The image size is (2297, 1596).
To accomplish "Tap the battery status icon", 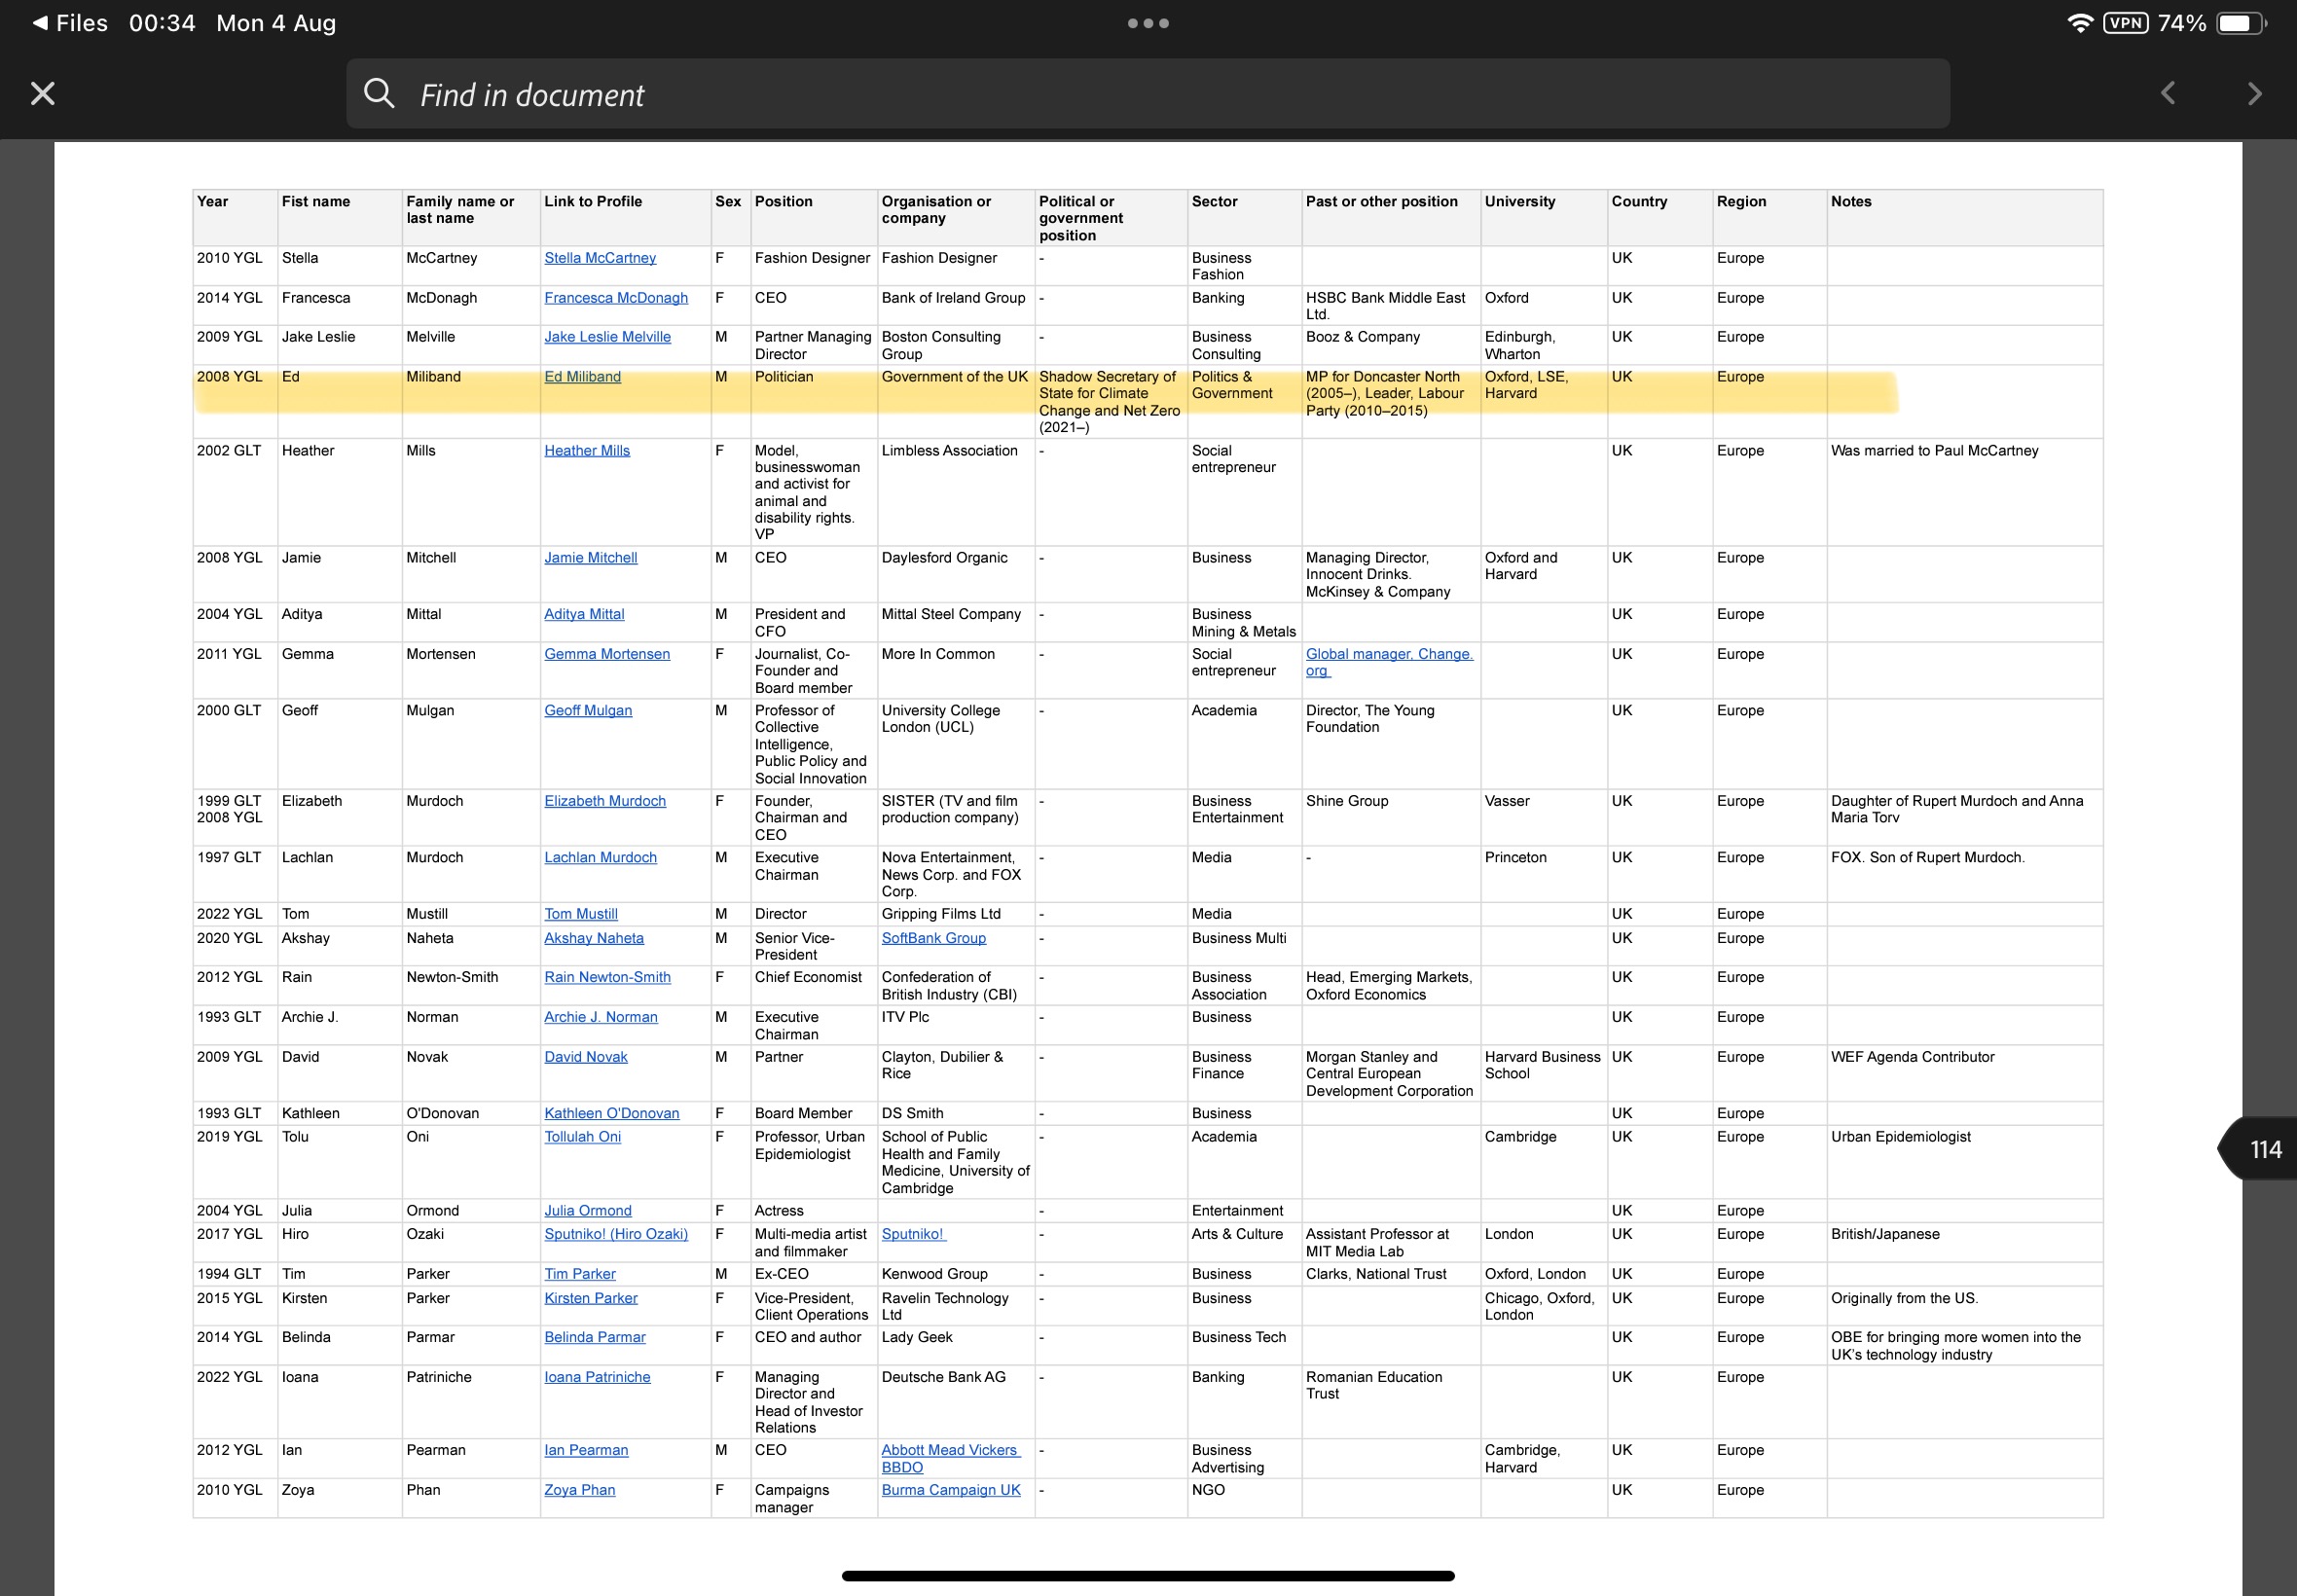I will tap(2240, 23).
